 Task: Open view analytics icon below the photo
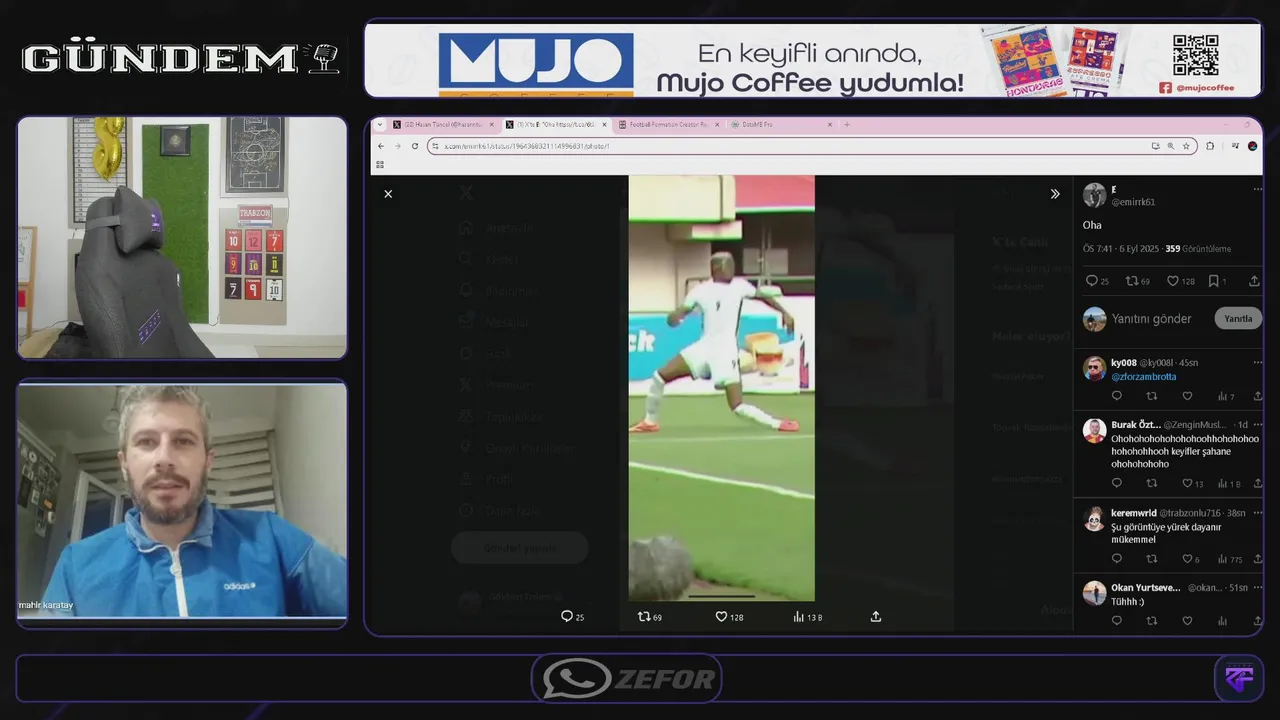[x=799, y=617]
